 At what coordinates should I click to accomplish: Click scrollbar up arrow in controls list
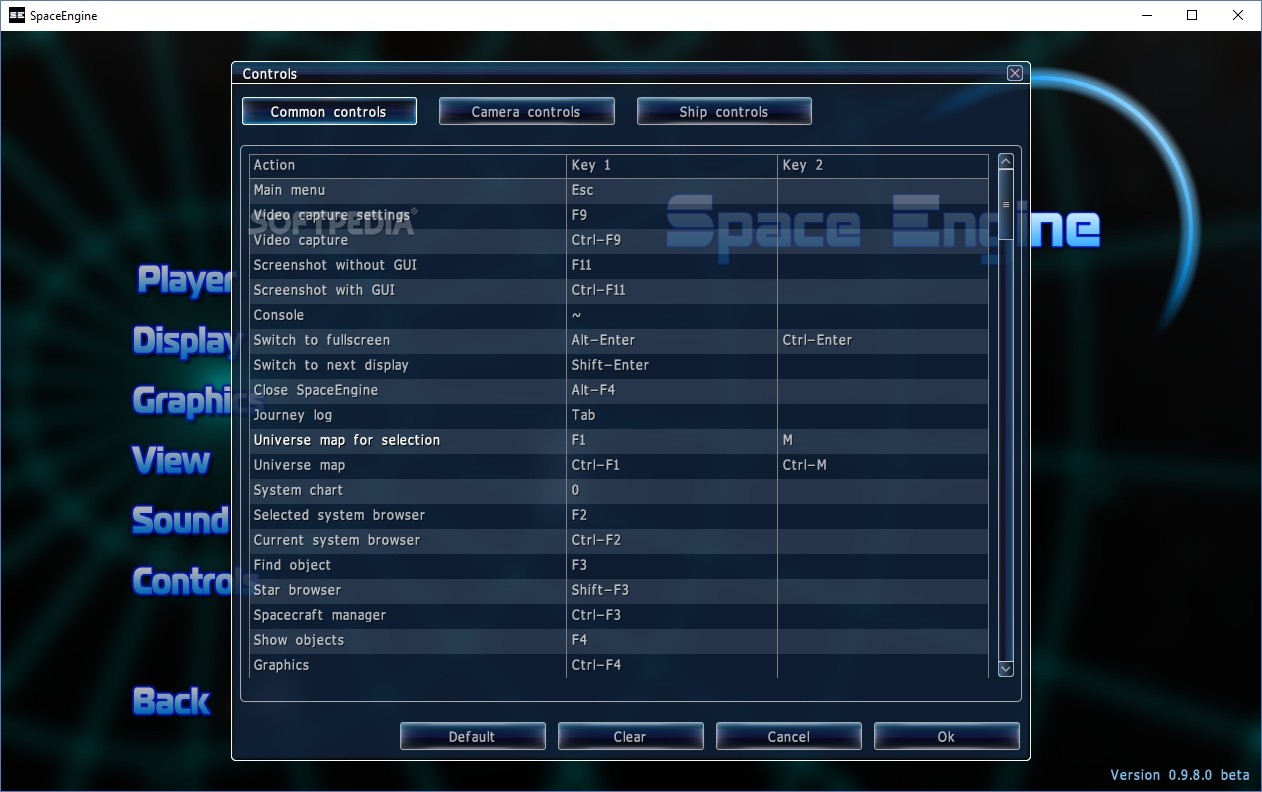1006,162
